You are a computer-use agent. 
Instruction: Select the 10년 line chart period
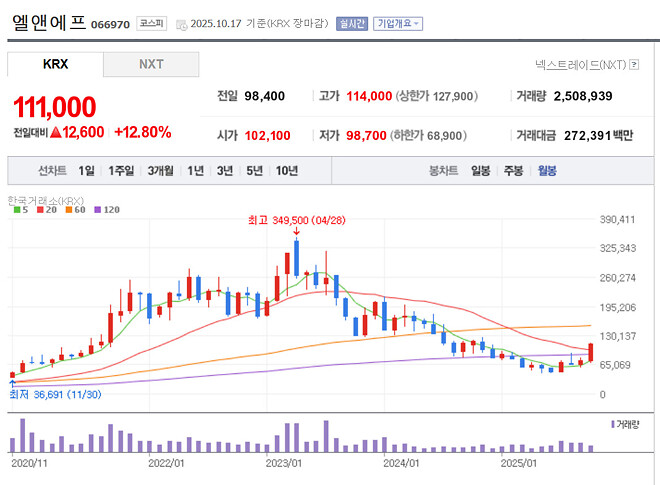(x=287, y=171)
